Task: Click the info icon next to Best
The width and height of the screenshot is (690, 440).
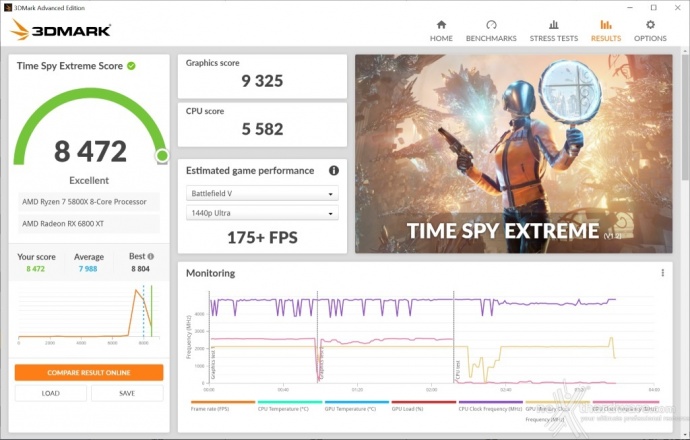Action: click(x=150, y=256)
